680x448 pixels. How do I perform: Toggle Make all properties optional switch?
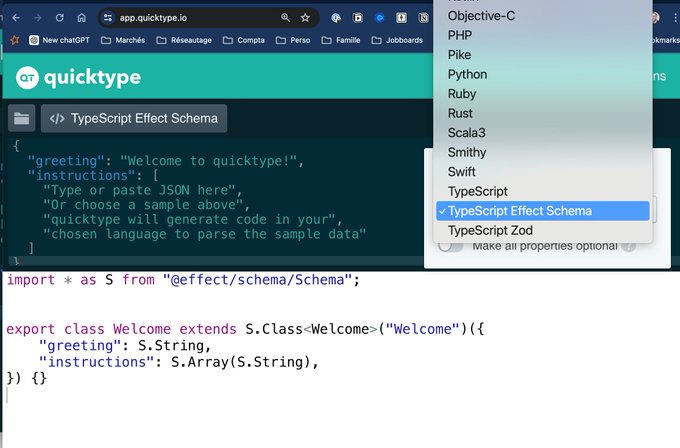pos(450,246)
